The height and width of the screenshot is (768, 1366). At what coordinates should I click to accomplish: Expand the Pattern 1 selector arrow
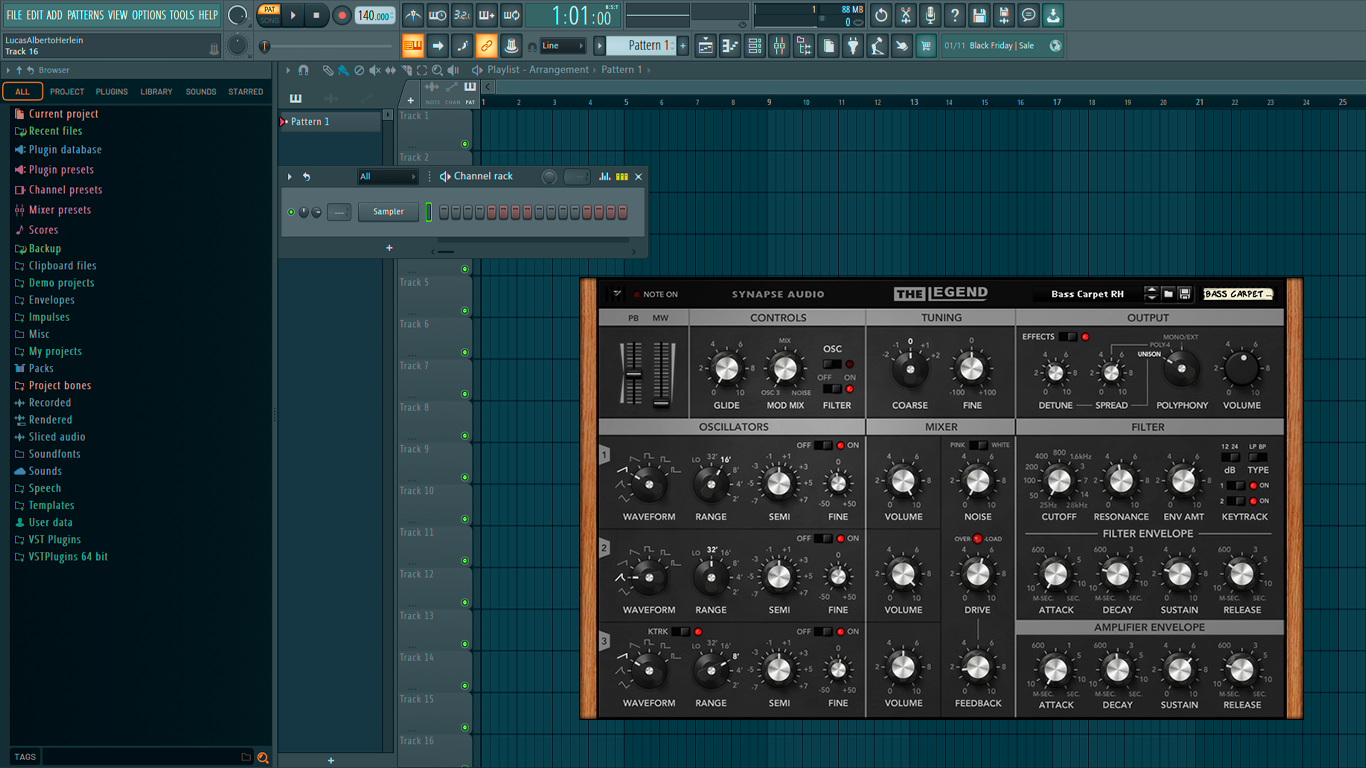coord(600,46)
